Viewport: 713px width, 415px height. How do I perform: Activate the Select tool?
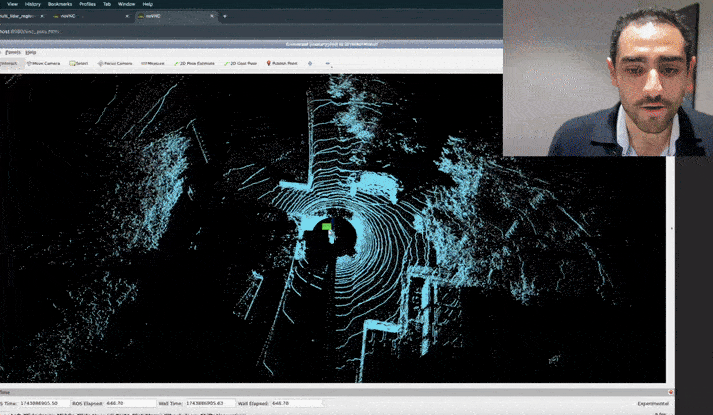coord(79,63)
